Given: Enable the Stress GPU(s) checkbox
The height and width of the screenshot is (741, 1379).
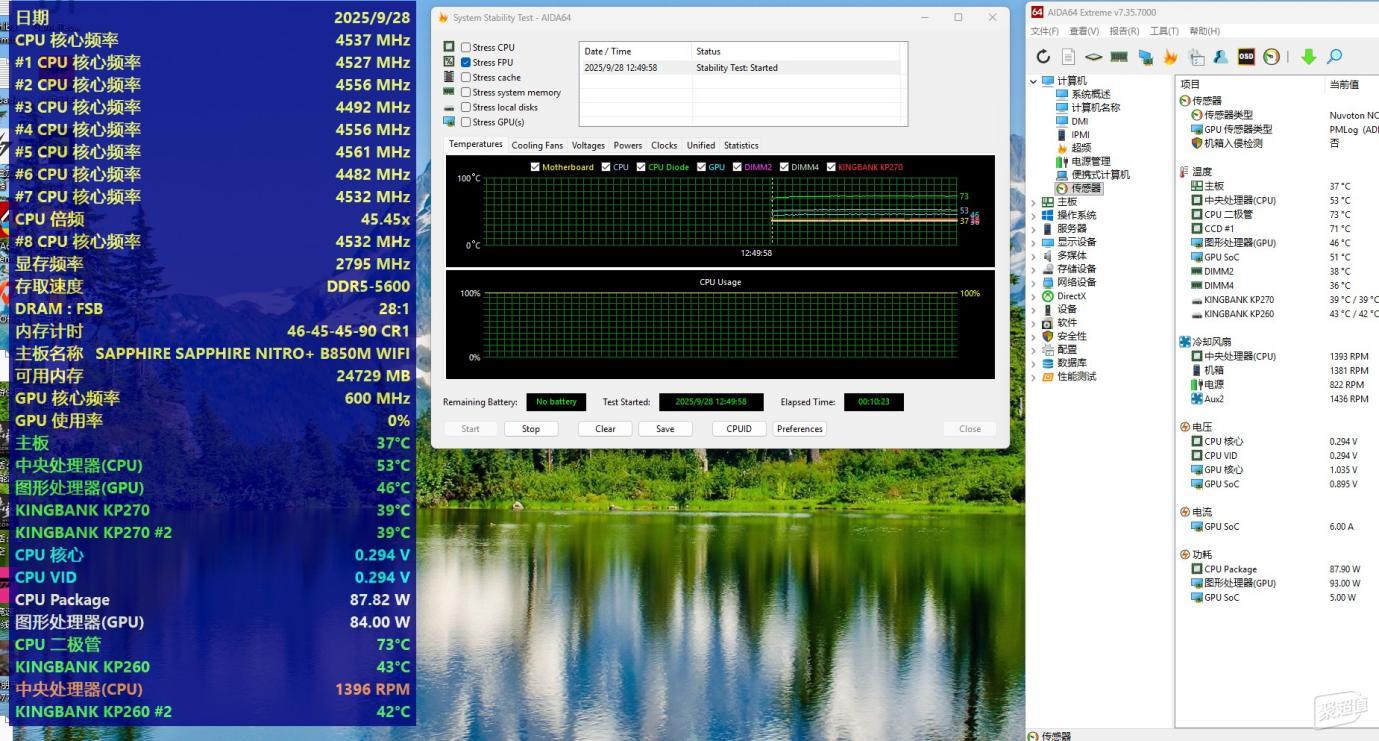Looking at the screenshot, I should (466, 122).
